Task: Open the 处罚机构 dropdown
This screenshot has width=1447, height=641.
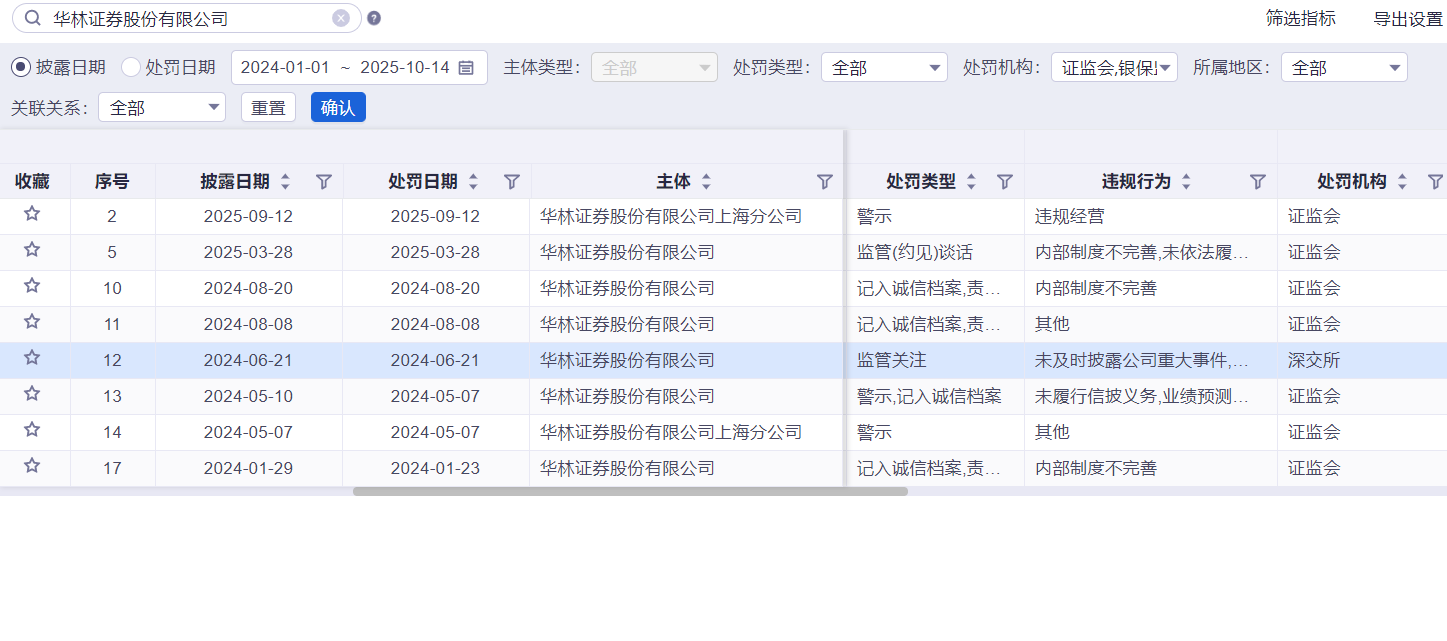Action: (1114, 67)
